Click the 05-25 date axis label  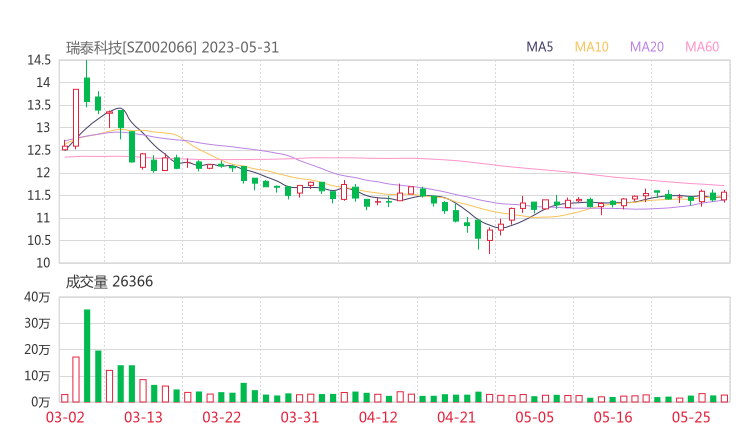coord(691,417)
